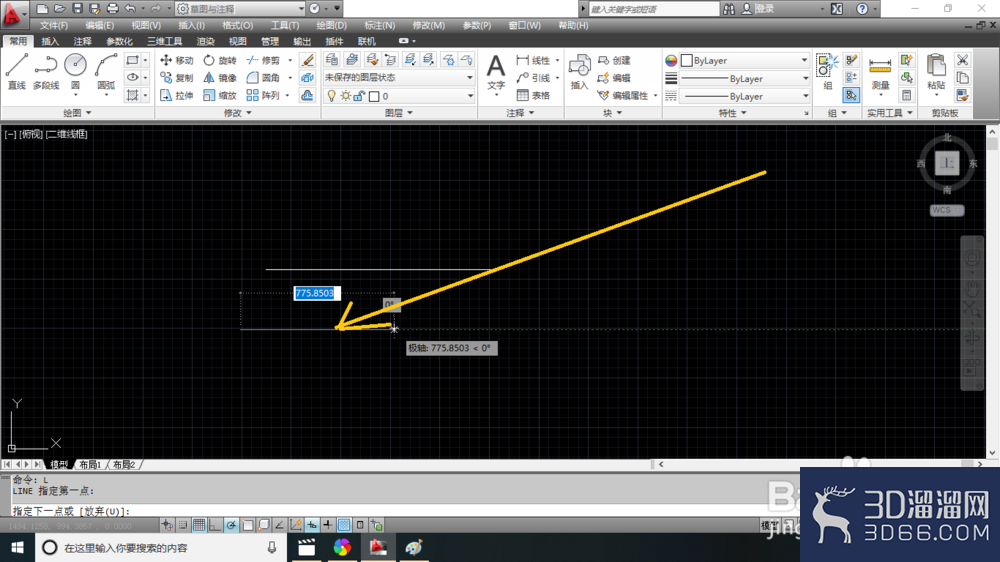Select the Rotate (旋转) tool
Screen dimensions: 1000x562
click(220, 60)
